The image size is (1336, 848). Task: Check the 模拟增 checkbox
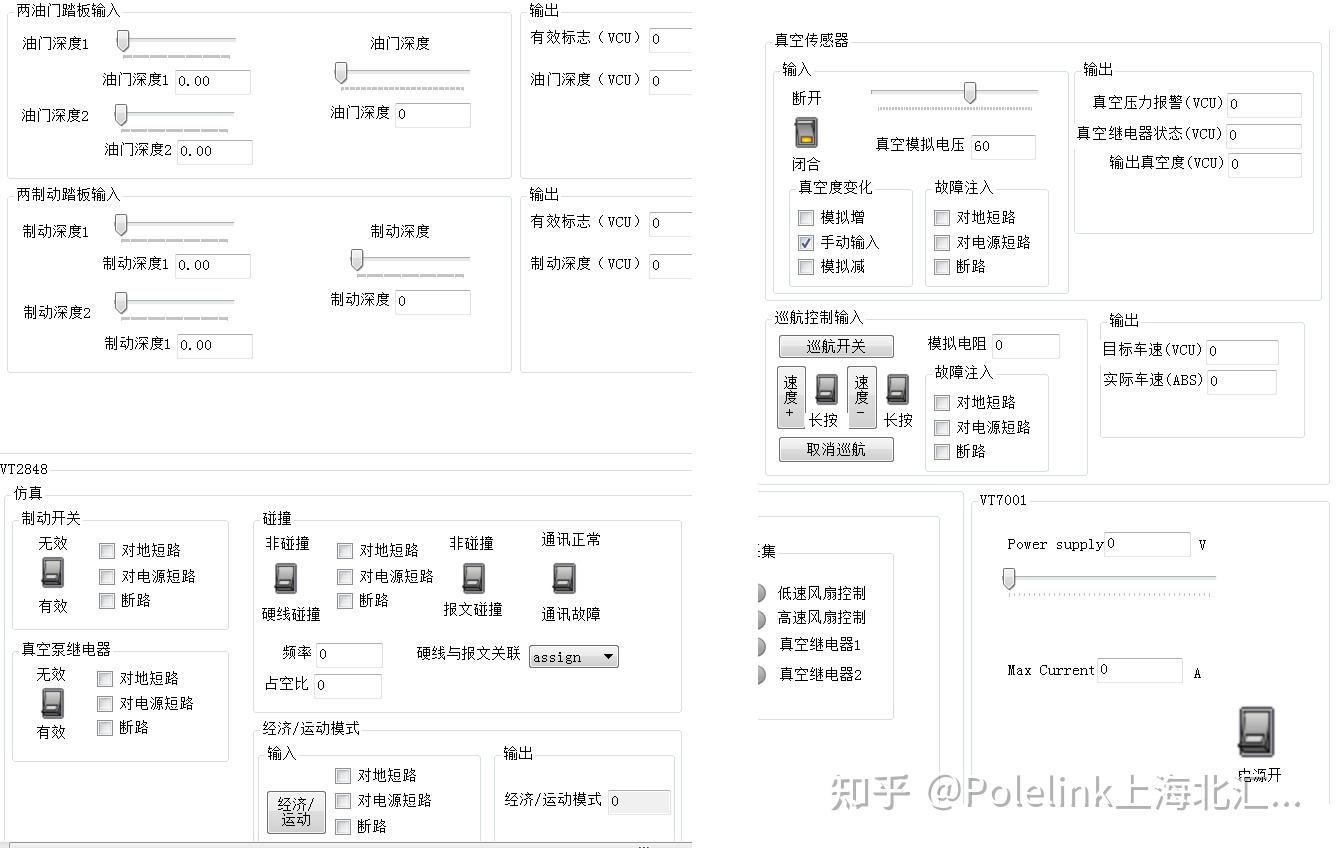coord(805,217)
